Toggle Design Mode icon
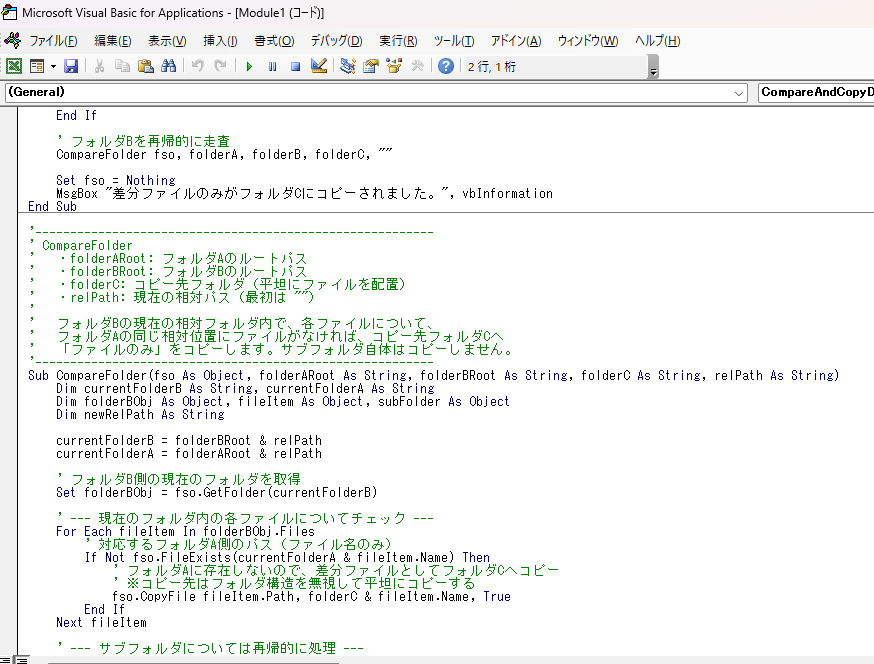This screenshot has width=874, height=664. (x=319, y=66)
